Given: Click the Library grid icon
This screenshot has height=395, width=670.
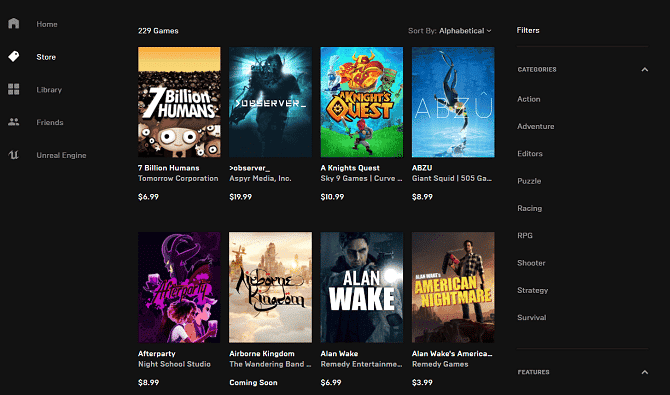Looking at the screenshot, I should (x=14, y=89).
